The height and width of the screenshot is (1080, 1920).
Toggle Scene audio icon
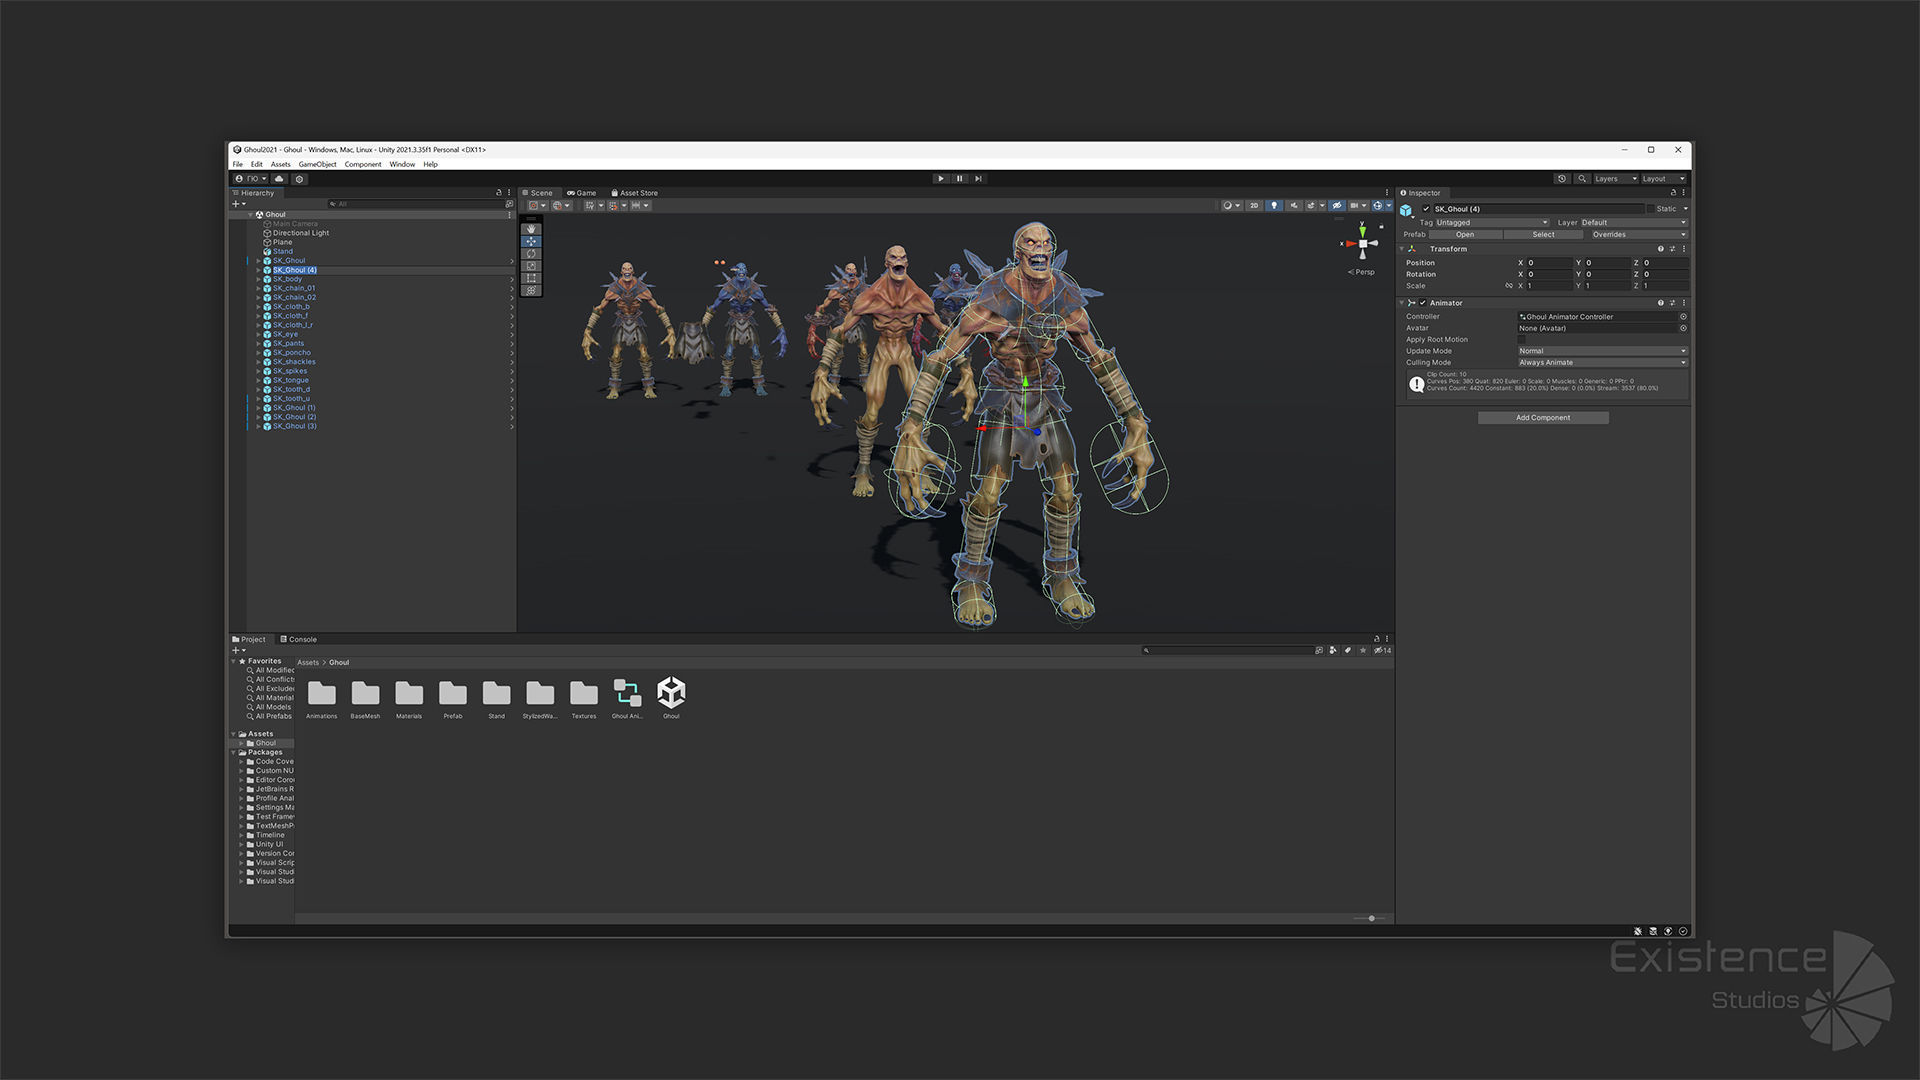[x=1294, y=206]
